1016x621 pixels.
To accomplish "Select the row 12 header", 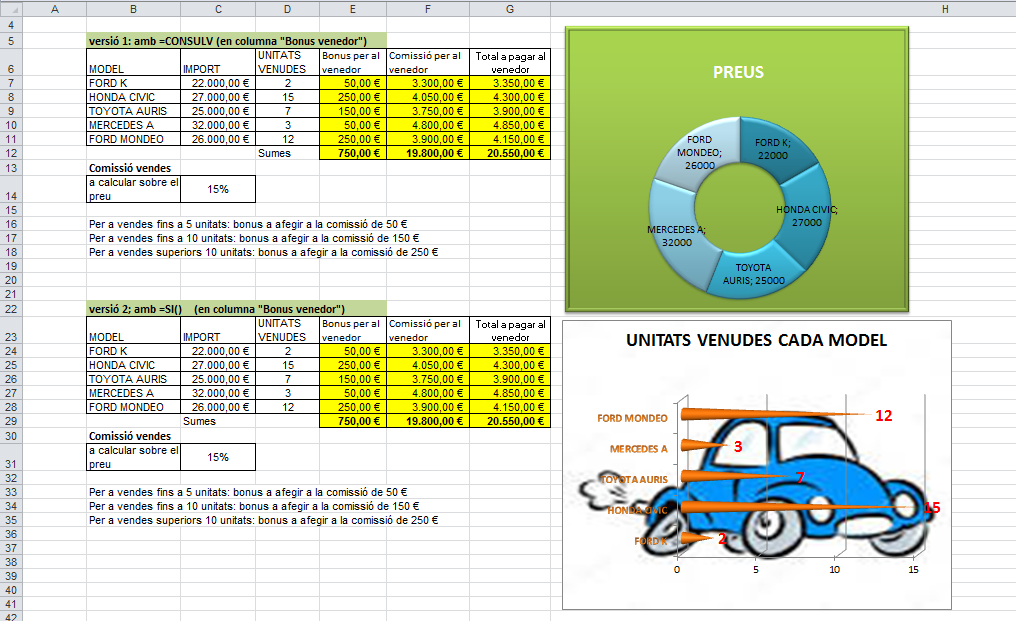I will click(11, 153).
